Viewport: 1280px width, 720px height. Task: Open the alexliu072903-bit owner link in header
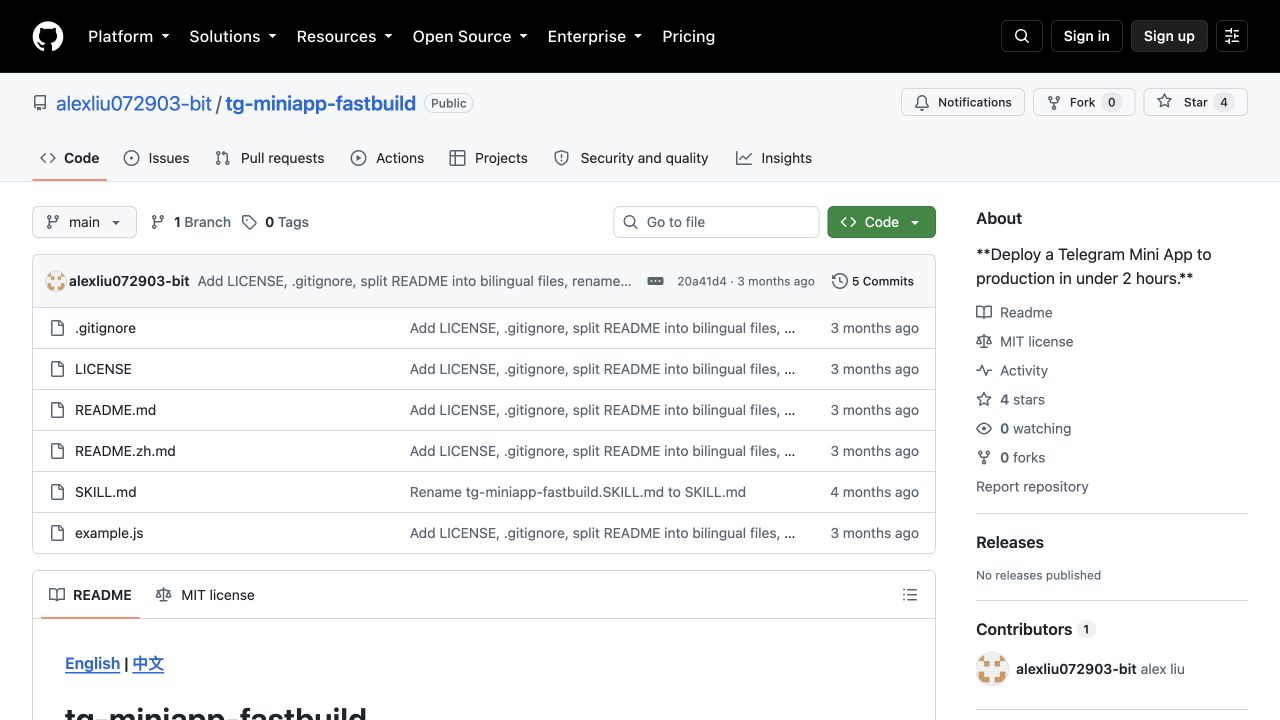click(134, 103)
